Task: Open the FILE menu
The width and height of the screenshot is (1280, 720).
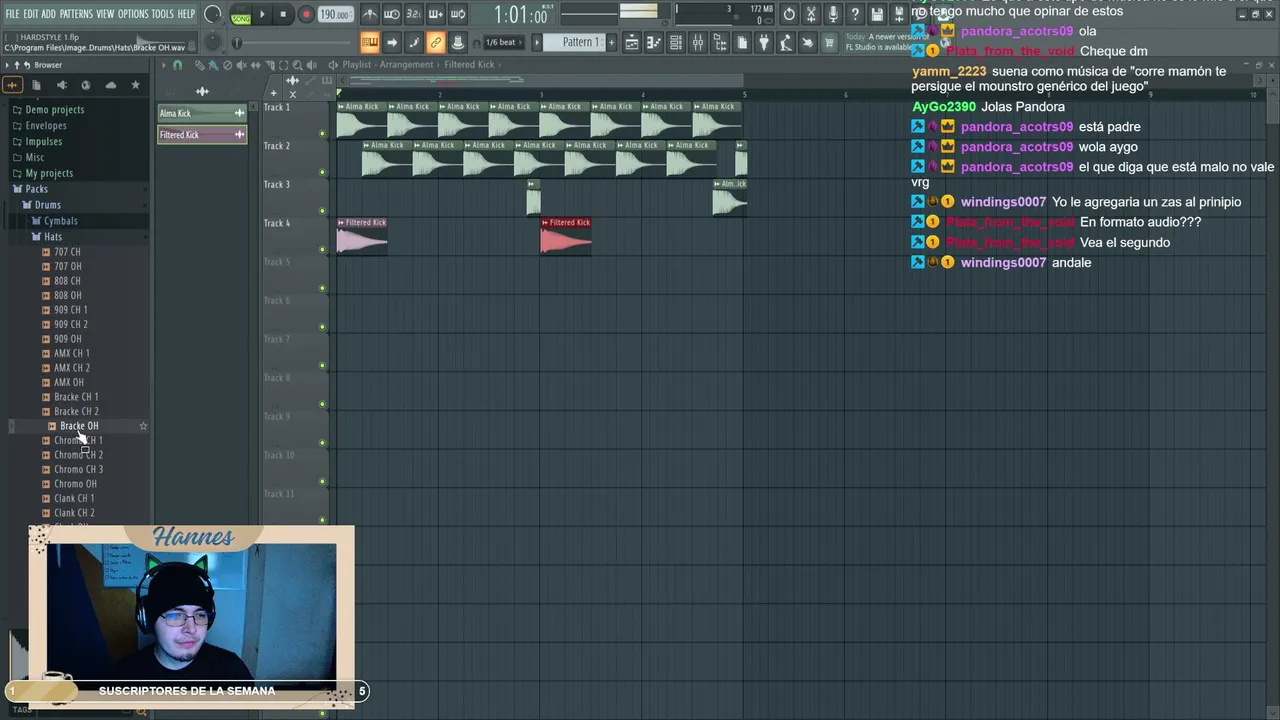Action: click(x=12, y=14)
